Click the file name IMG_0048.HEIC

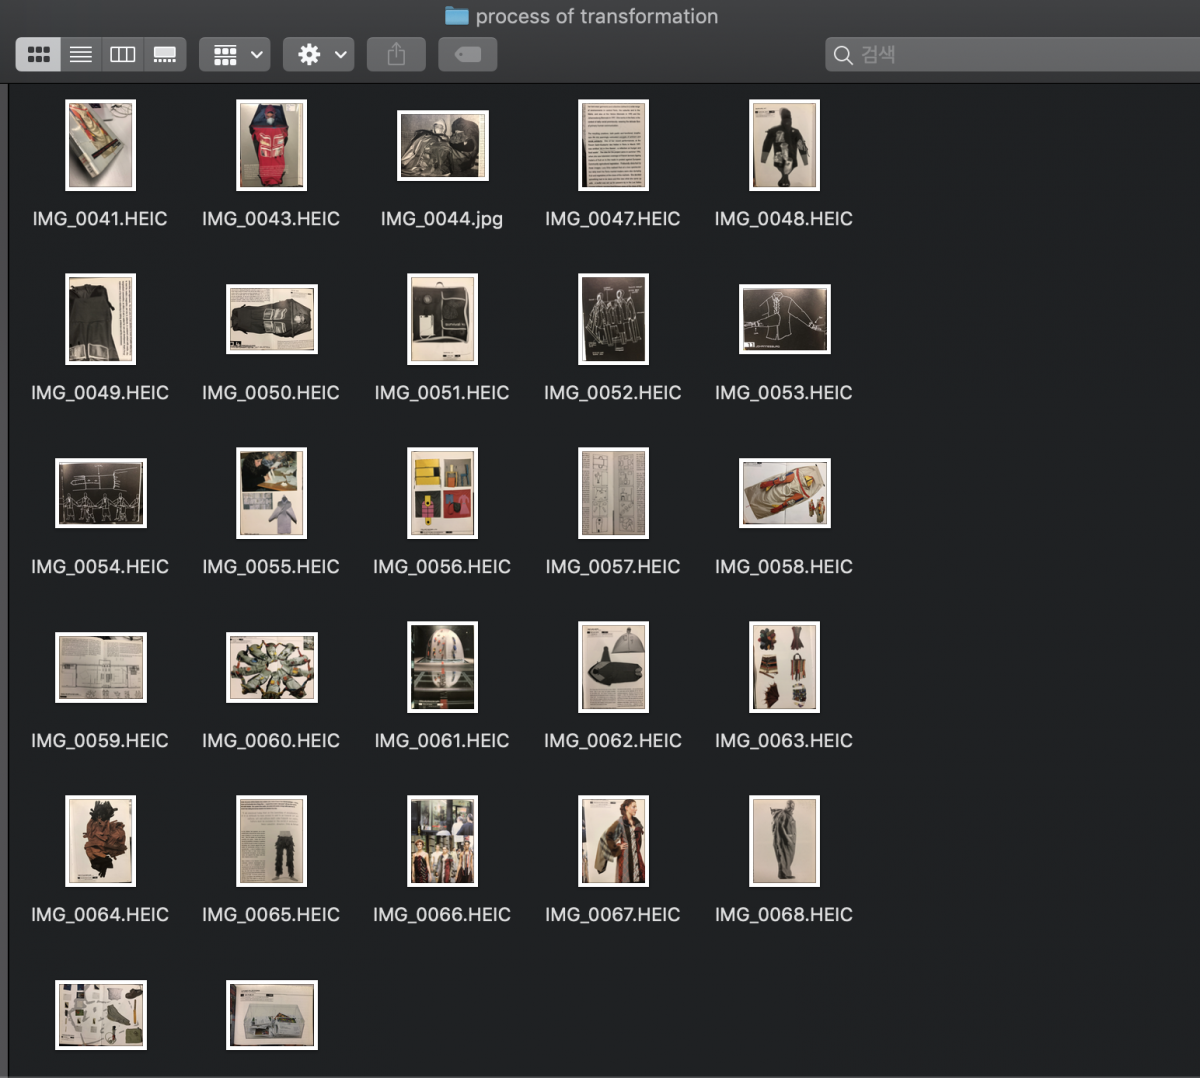(x=784, y=219)
